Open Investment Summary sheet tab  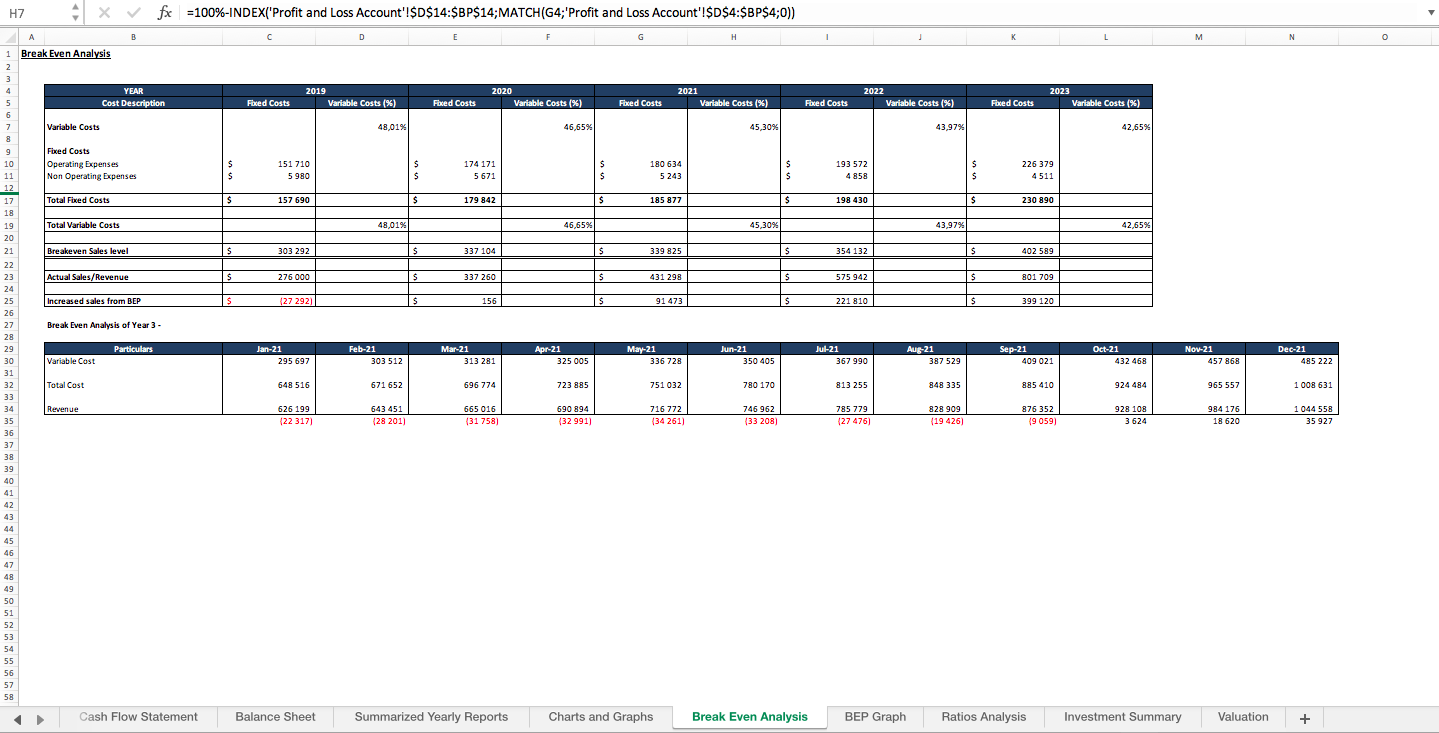pyautogui.click(x=1122, y=717)
